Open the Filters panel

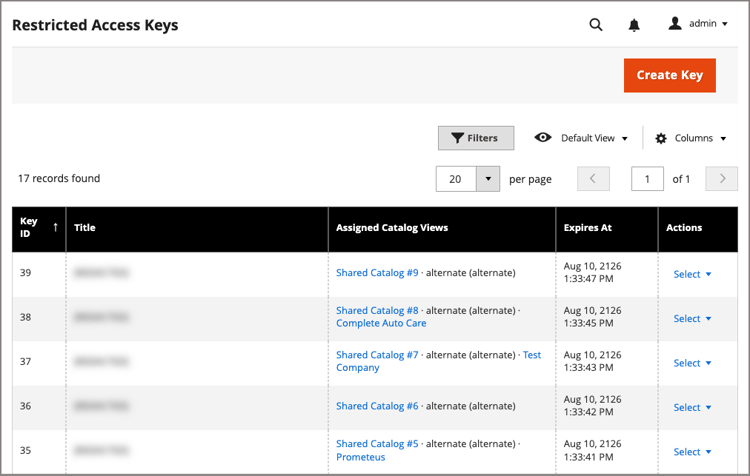(476, 138)
